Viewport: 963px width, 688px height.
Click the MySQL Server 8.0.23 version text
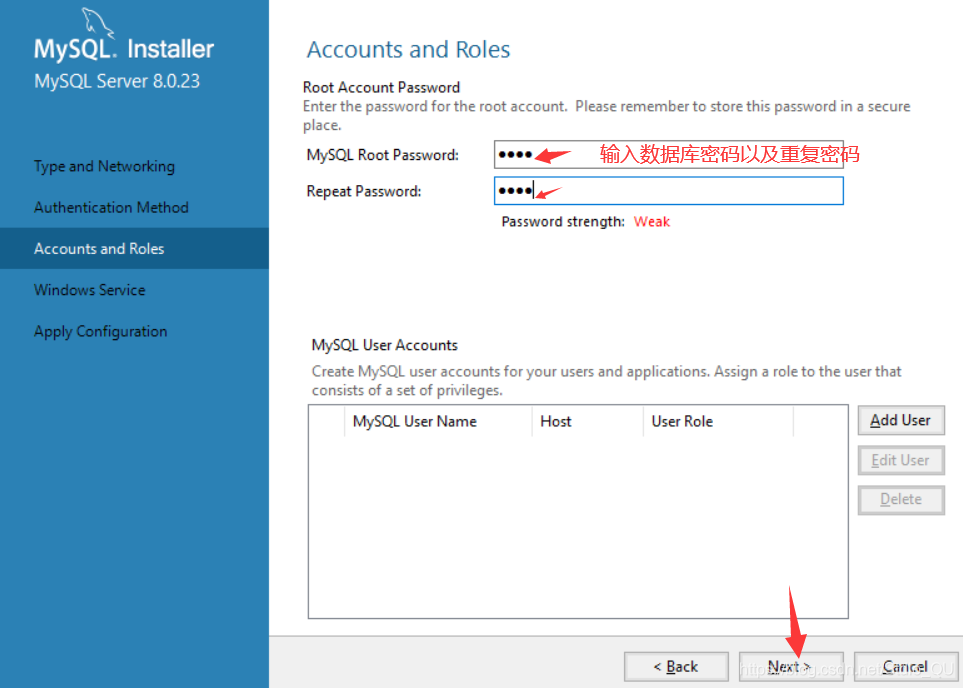click(x=117, y=81)
